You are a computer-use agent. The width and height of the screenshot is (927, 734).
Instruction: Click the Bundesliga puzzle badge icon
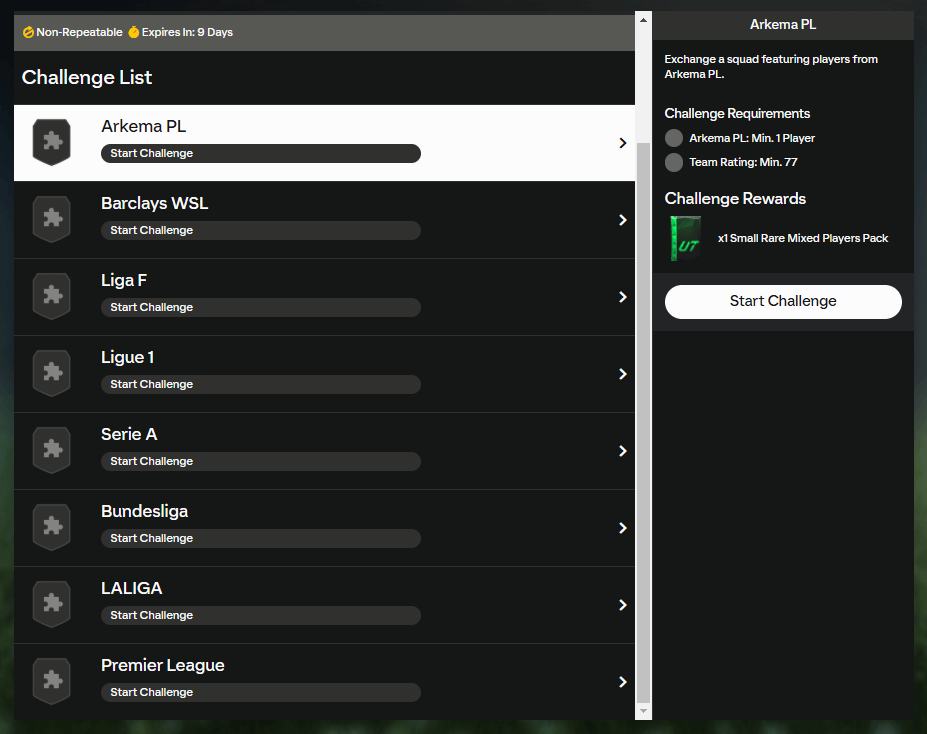click(x=52, y=527)
